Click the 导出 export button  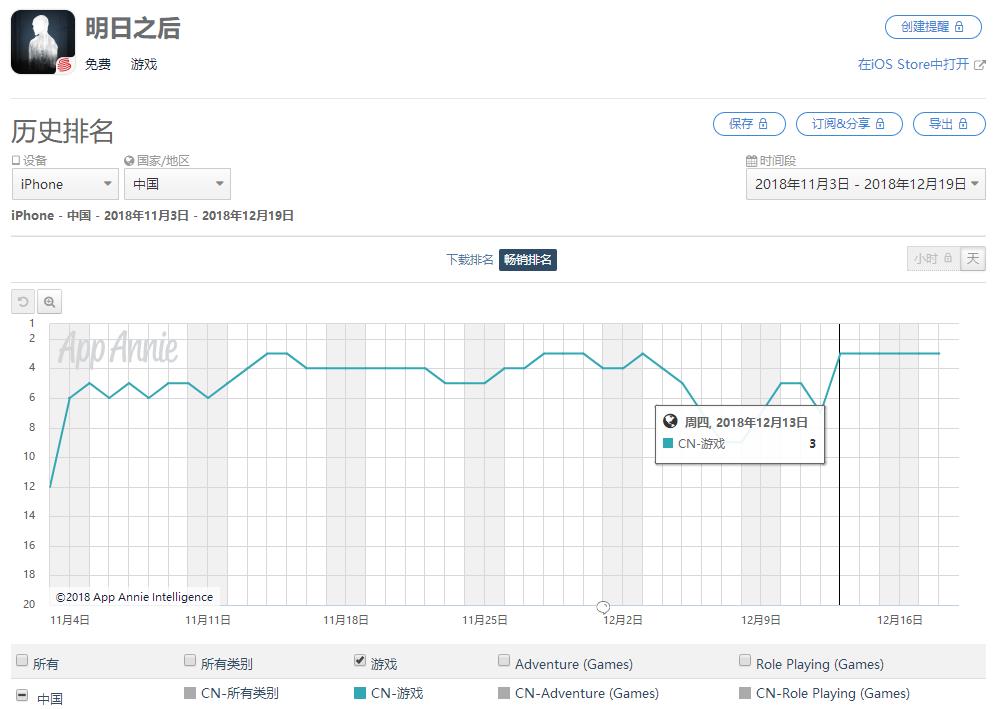pyautogui.click(x=949, y=124)
